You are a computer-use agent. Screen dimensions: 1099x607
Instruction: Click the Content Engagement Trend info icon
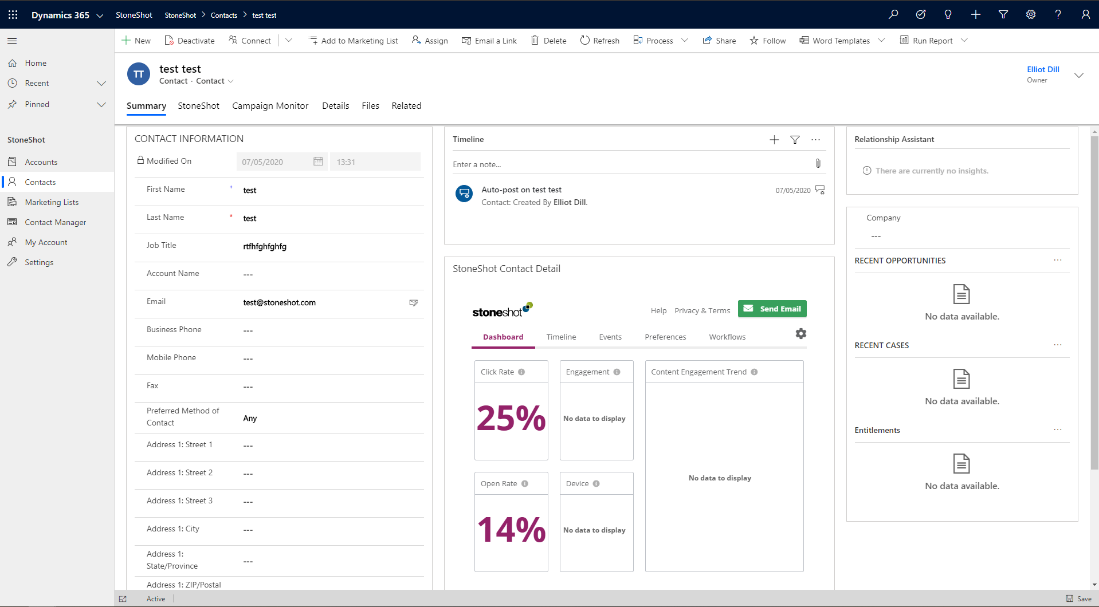[754, 372]
